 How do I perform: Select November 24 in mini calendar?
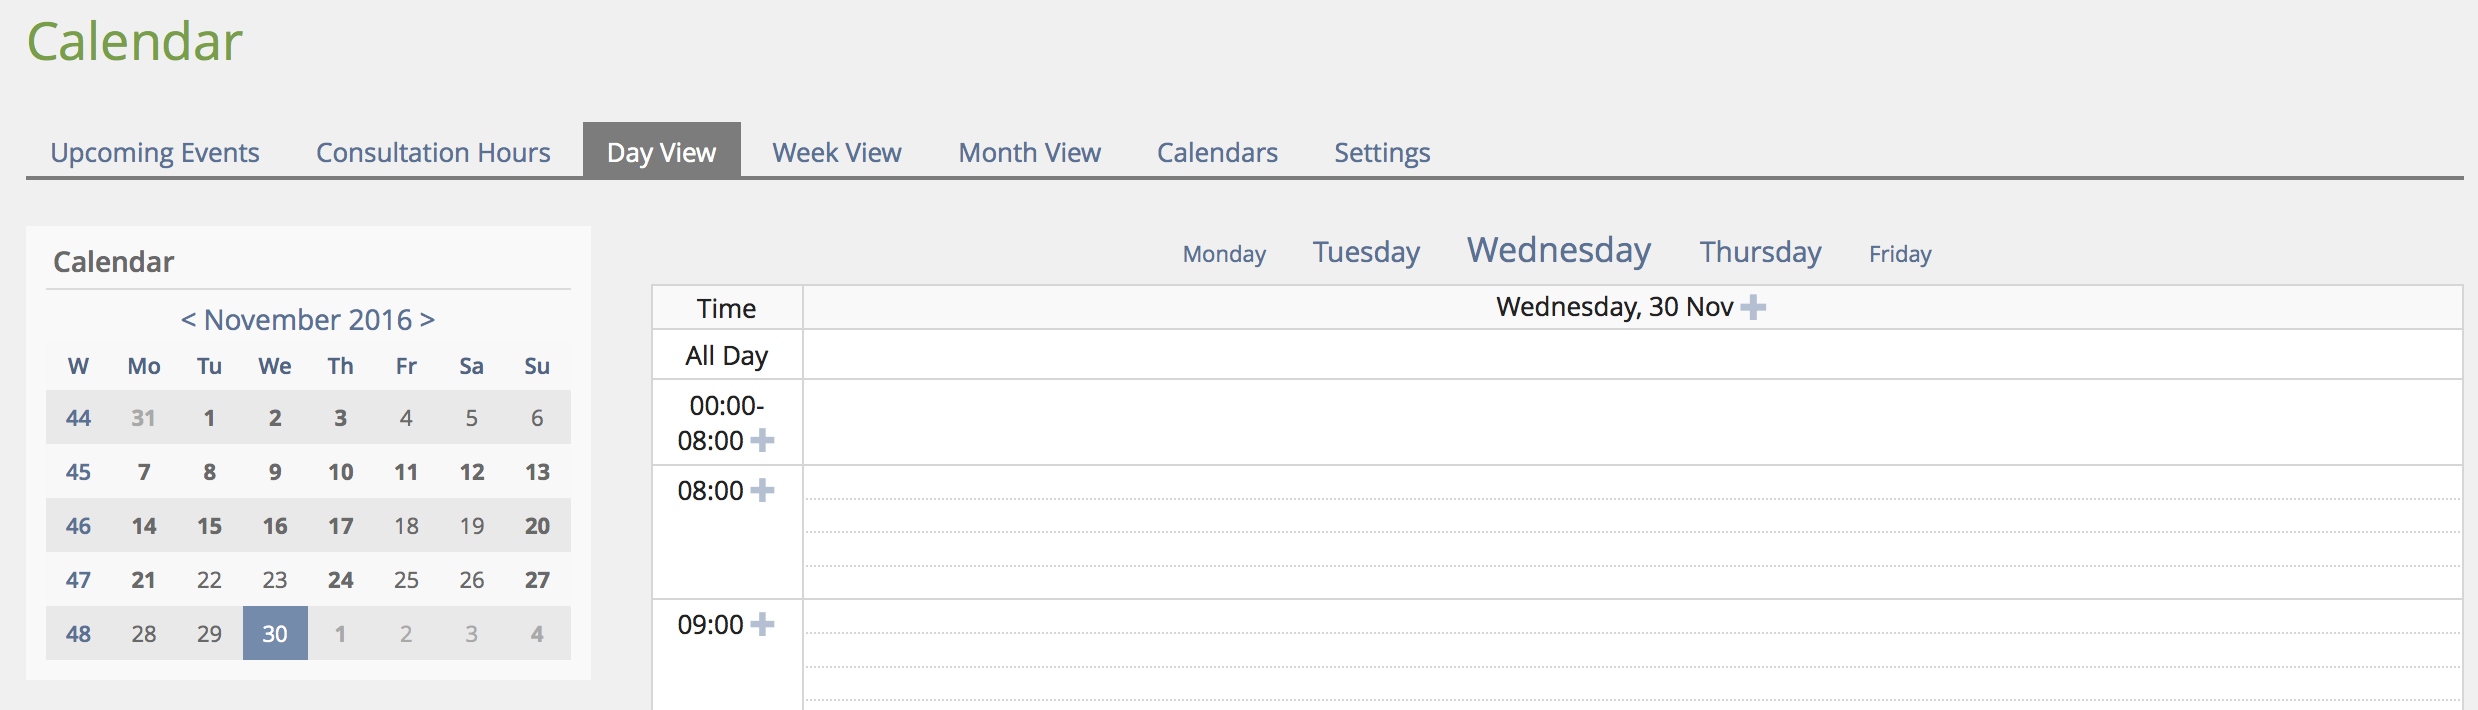[341, 580]
